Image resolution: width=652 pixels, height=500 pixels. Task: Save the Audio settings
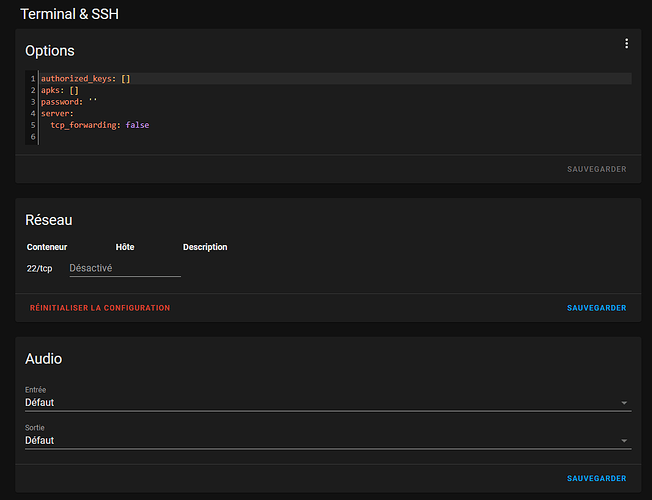[596, 478]
